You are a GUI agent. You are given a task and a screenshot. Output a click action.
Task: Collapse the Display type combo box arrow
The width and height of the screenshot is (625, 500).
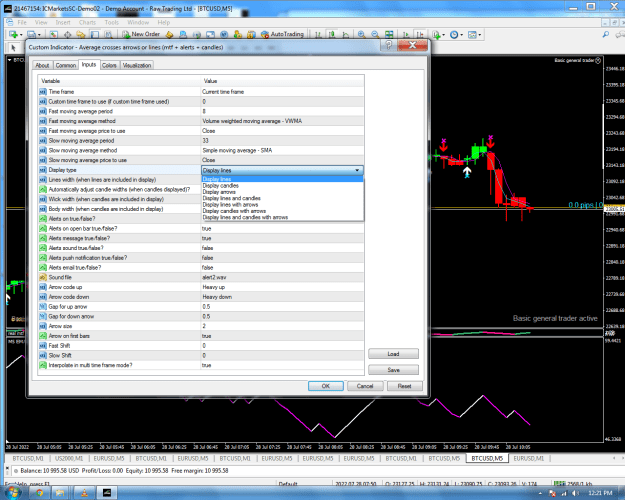coord(358,170)
